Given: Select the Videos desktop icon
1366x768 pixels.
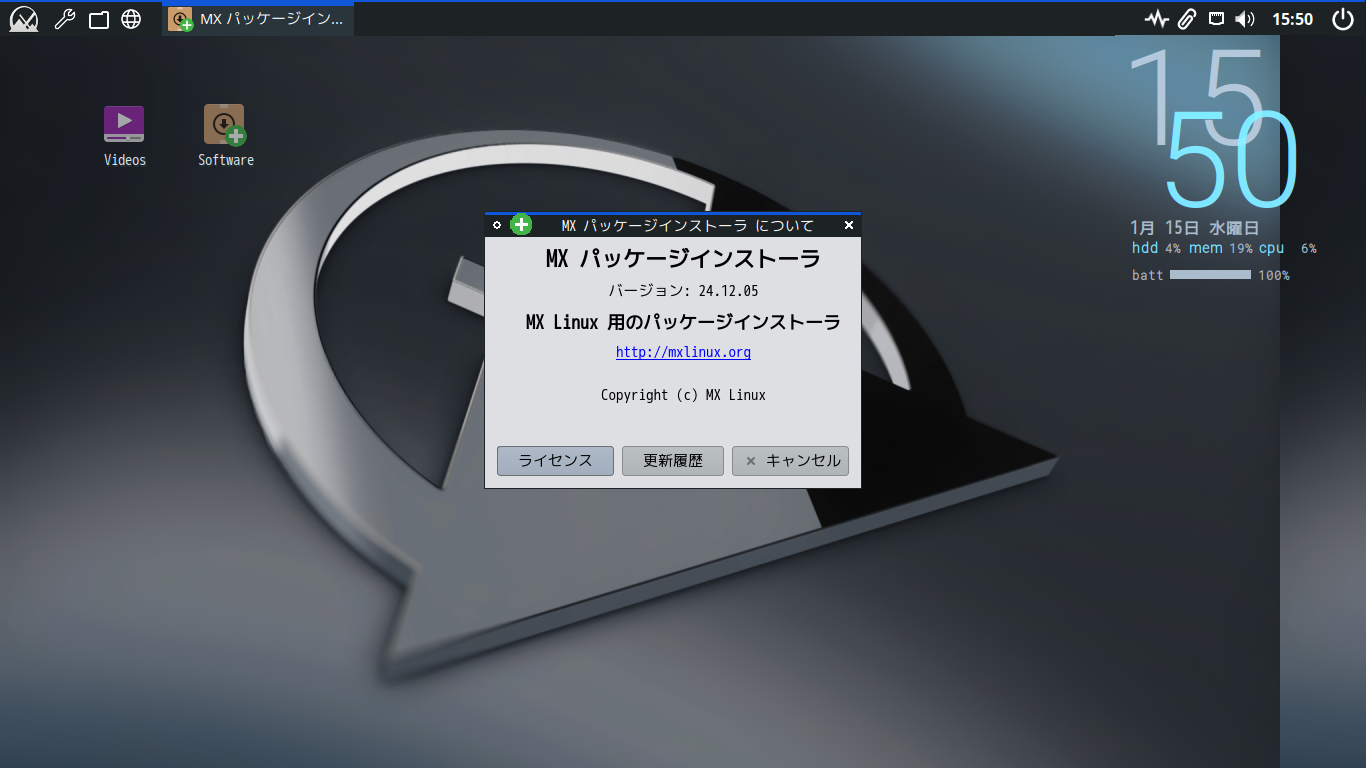Looking at the screenshot, I should pos(124,136).
